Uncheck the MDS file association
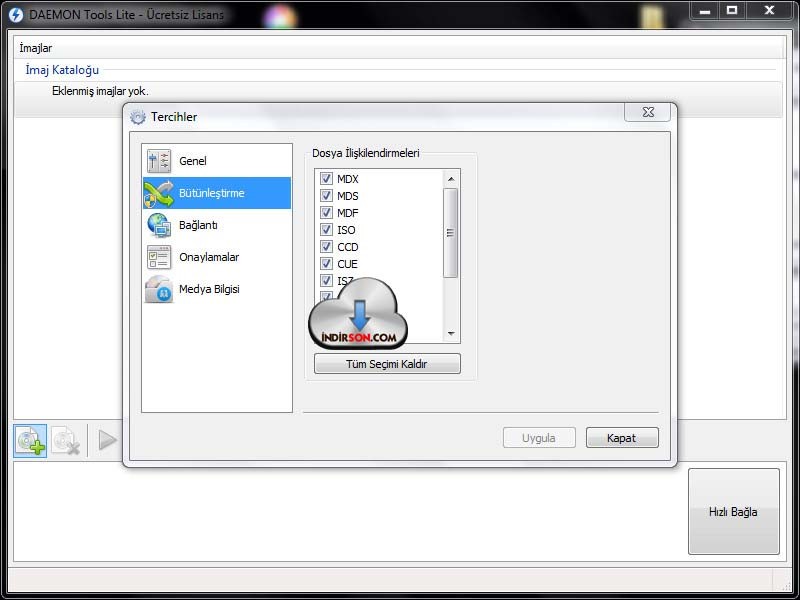Viewport: 800px width, 600px height. pos(327,195)
